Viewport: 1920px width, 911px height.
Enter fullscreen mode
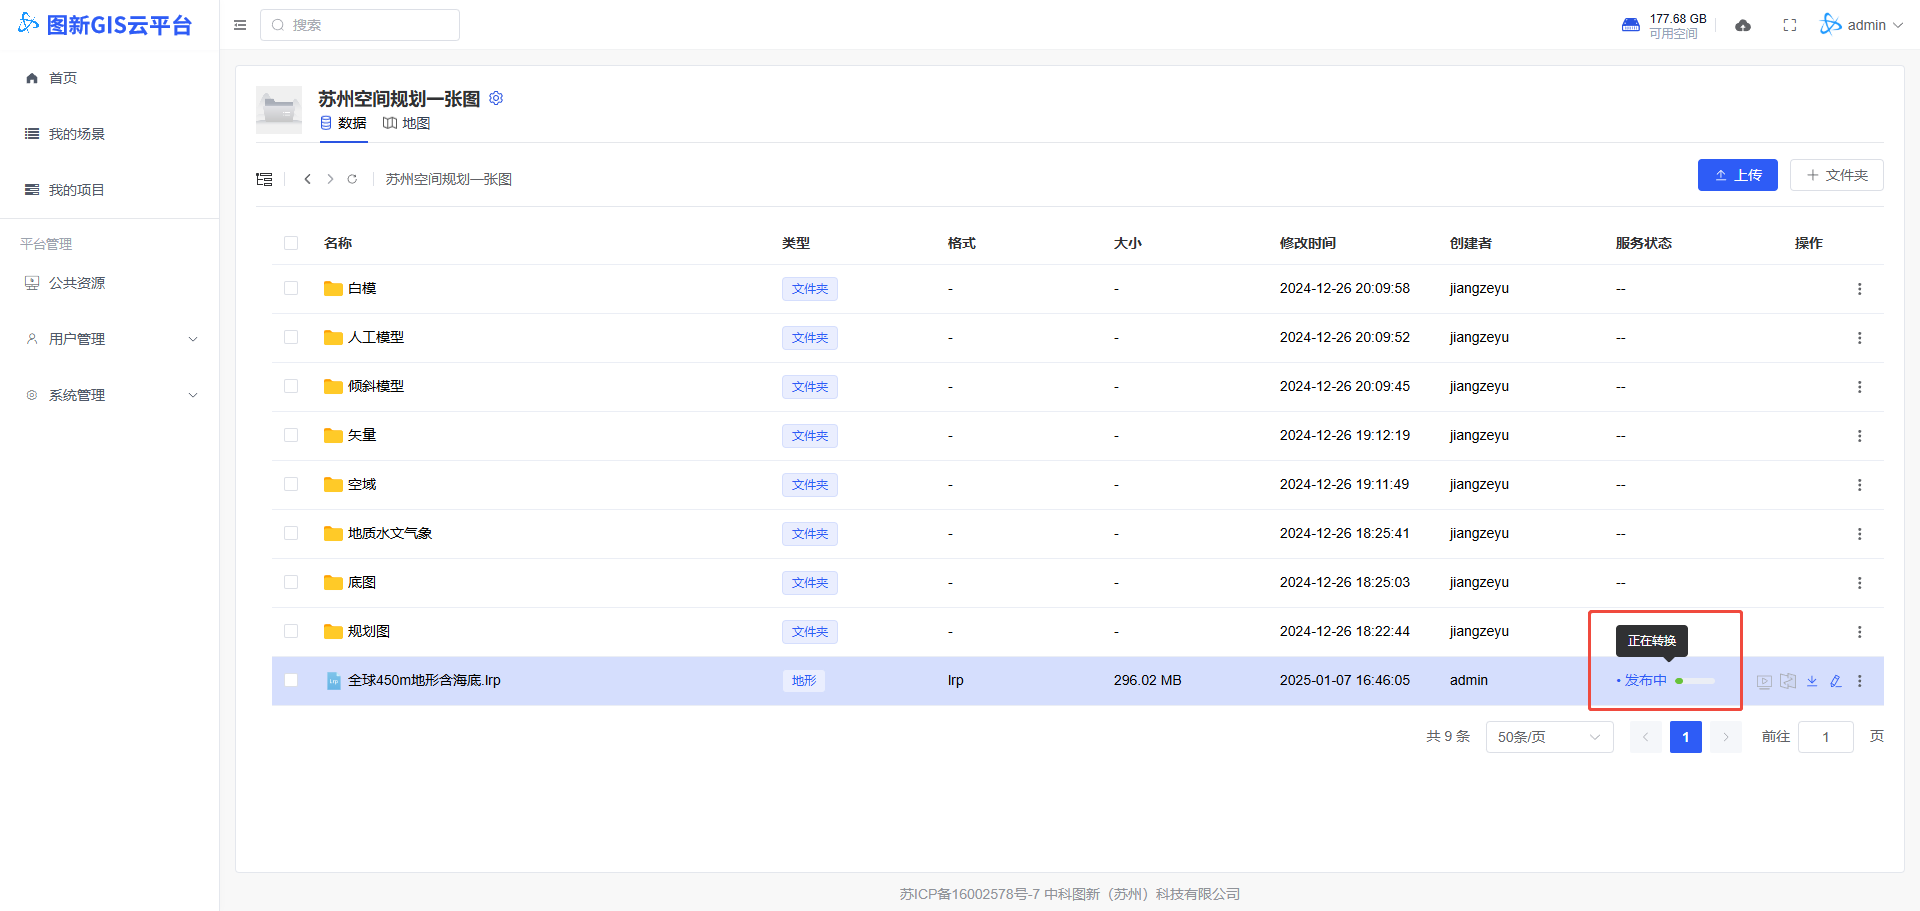coord(1790,25)
